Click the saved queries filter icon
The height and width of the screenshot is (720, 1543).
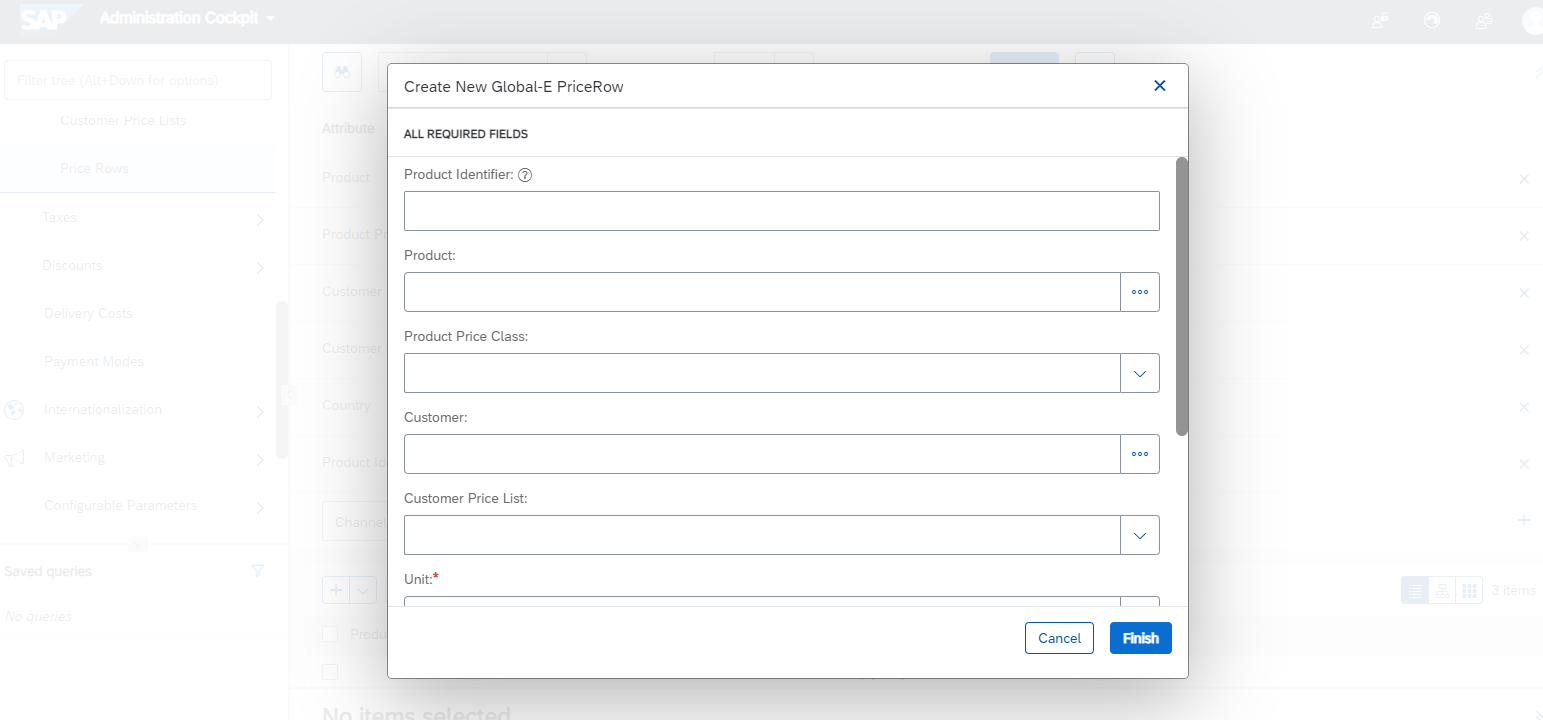258,571
